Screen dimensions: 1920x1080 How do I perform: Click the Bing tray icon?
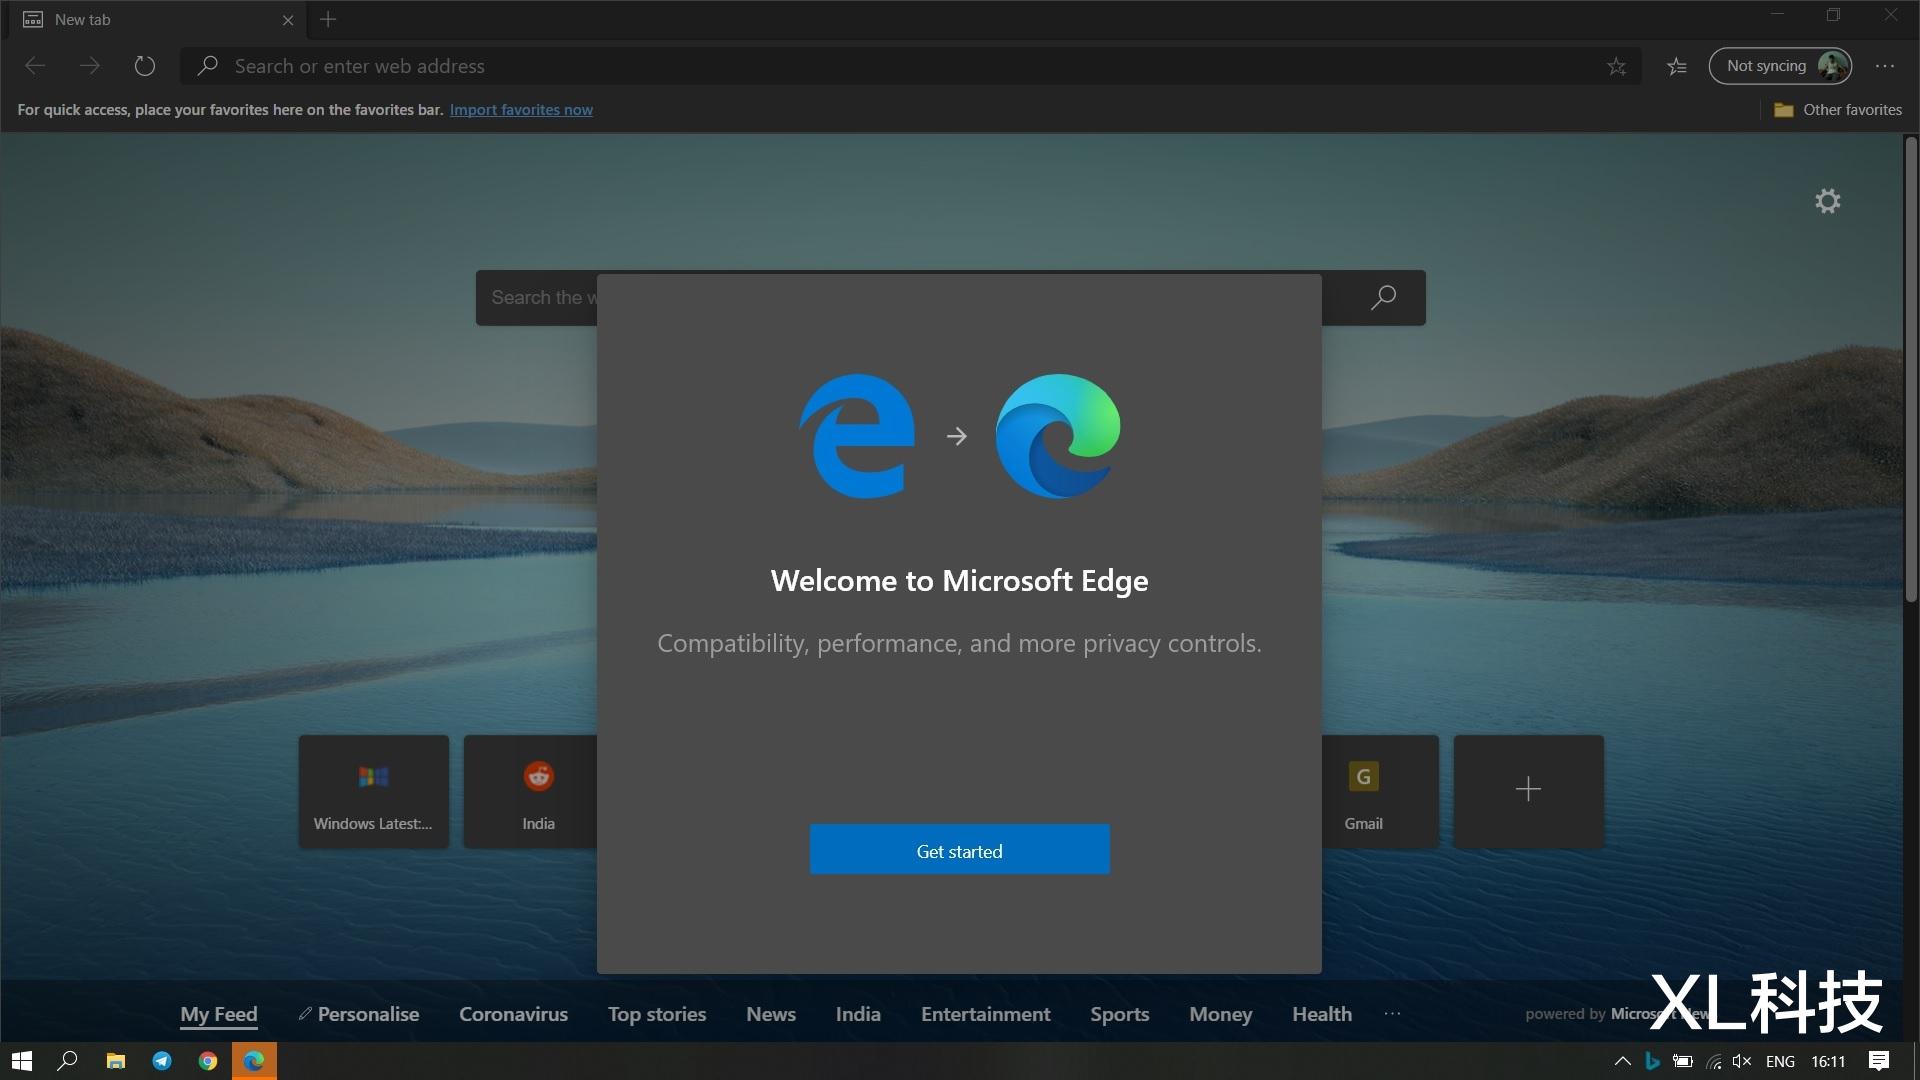click(x=1652, y=1061)
